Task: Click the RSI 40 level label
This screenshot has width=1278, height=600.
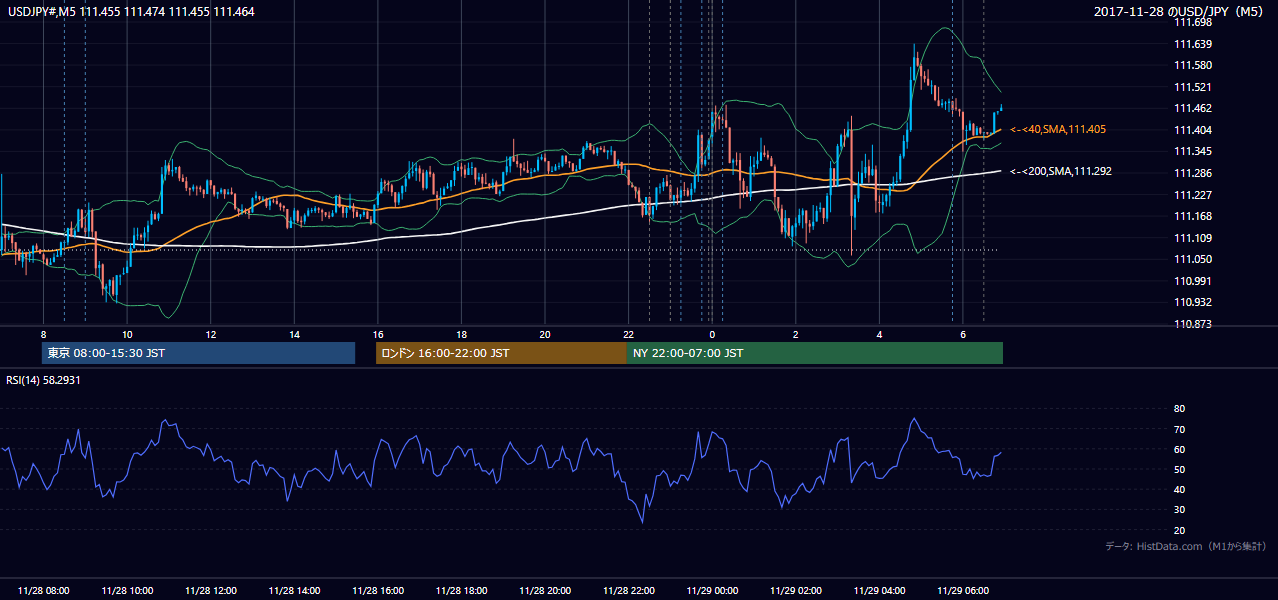Action: click(x=1179, y=490)
